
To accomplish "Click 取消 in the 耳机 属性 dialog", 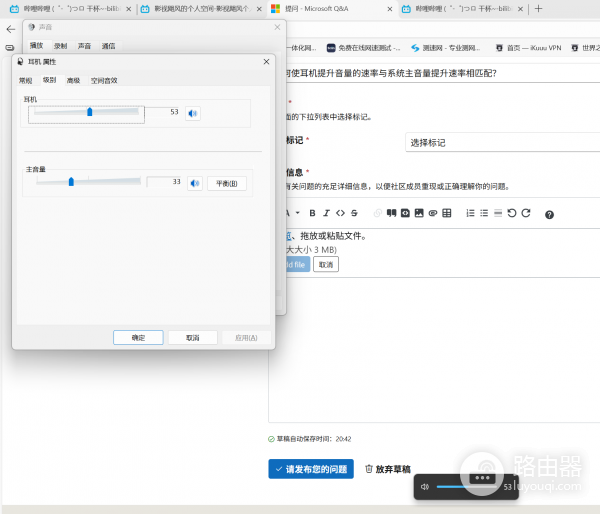I will click(x=193, y=338).
